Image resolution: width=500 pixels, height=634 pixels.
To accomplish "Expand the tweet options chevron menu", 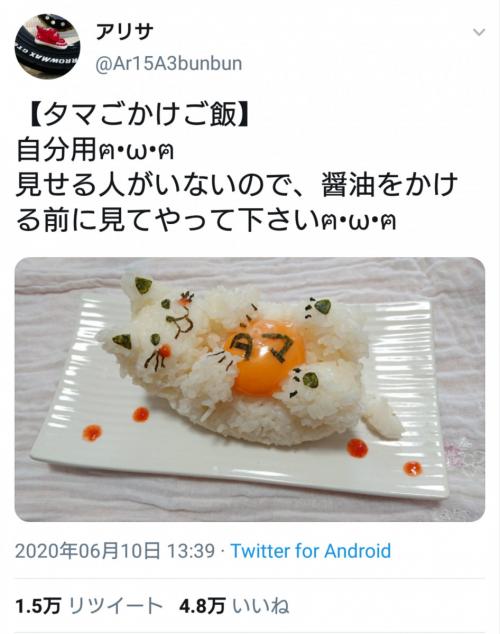I will pyautogui.click(x=479, y=32).
